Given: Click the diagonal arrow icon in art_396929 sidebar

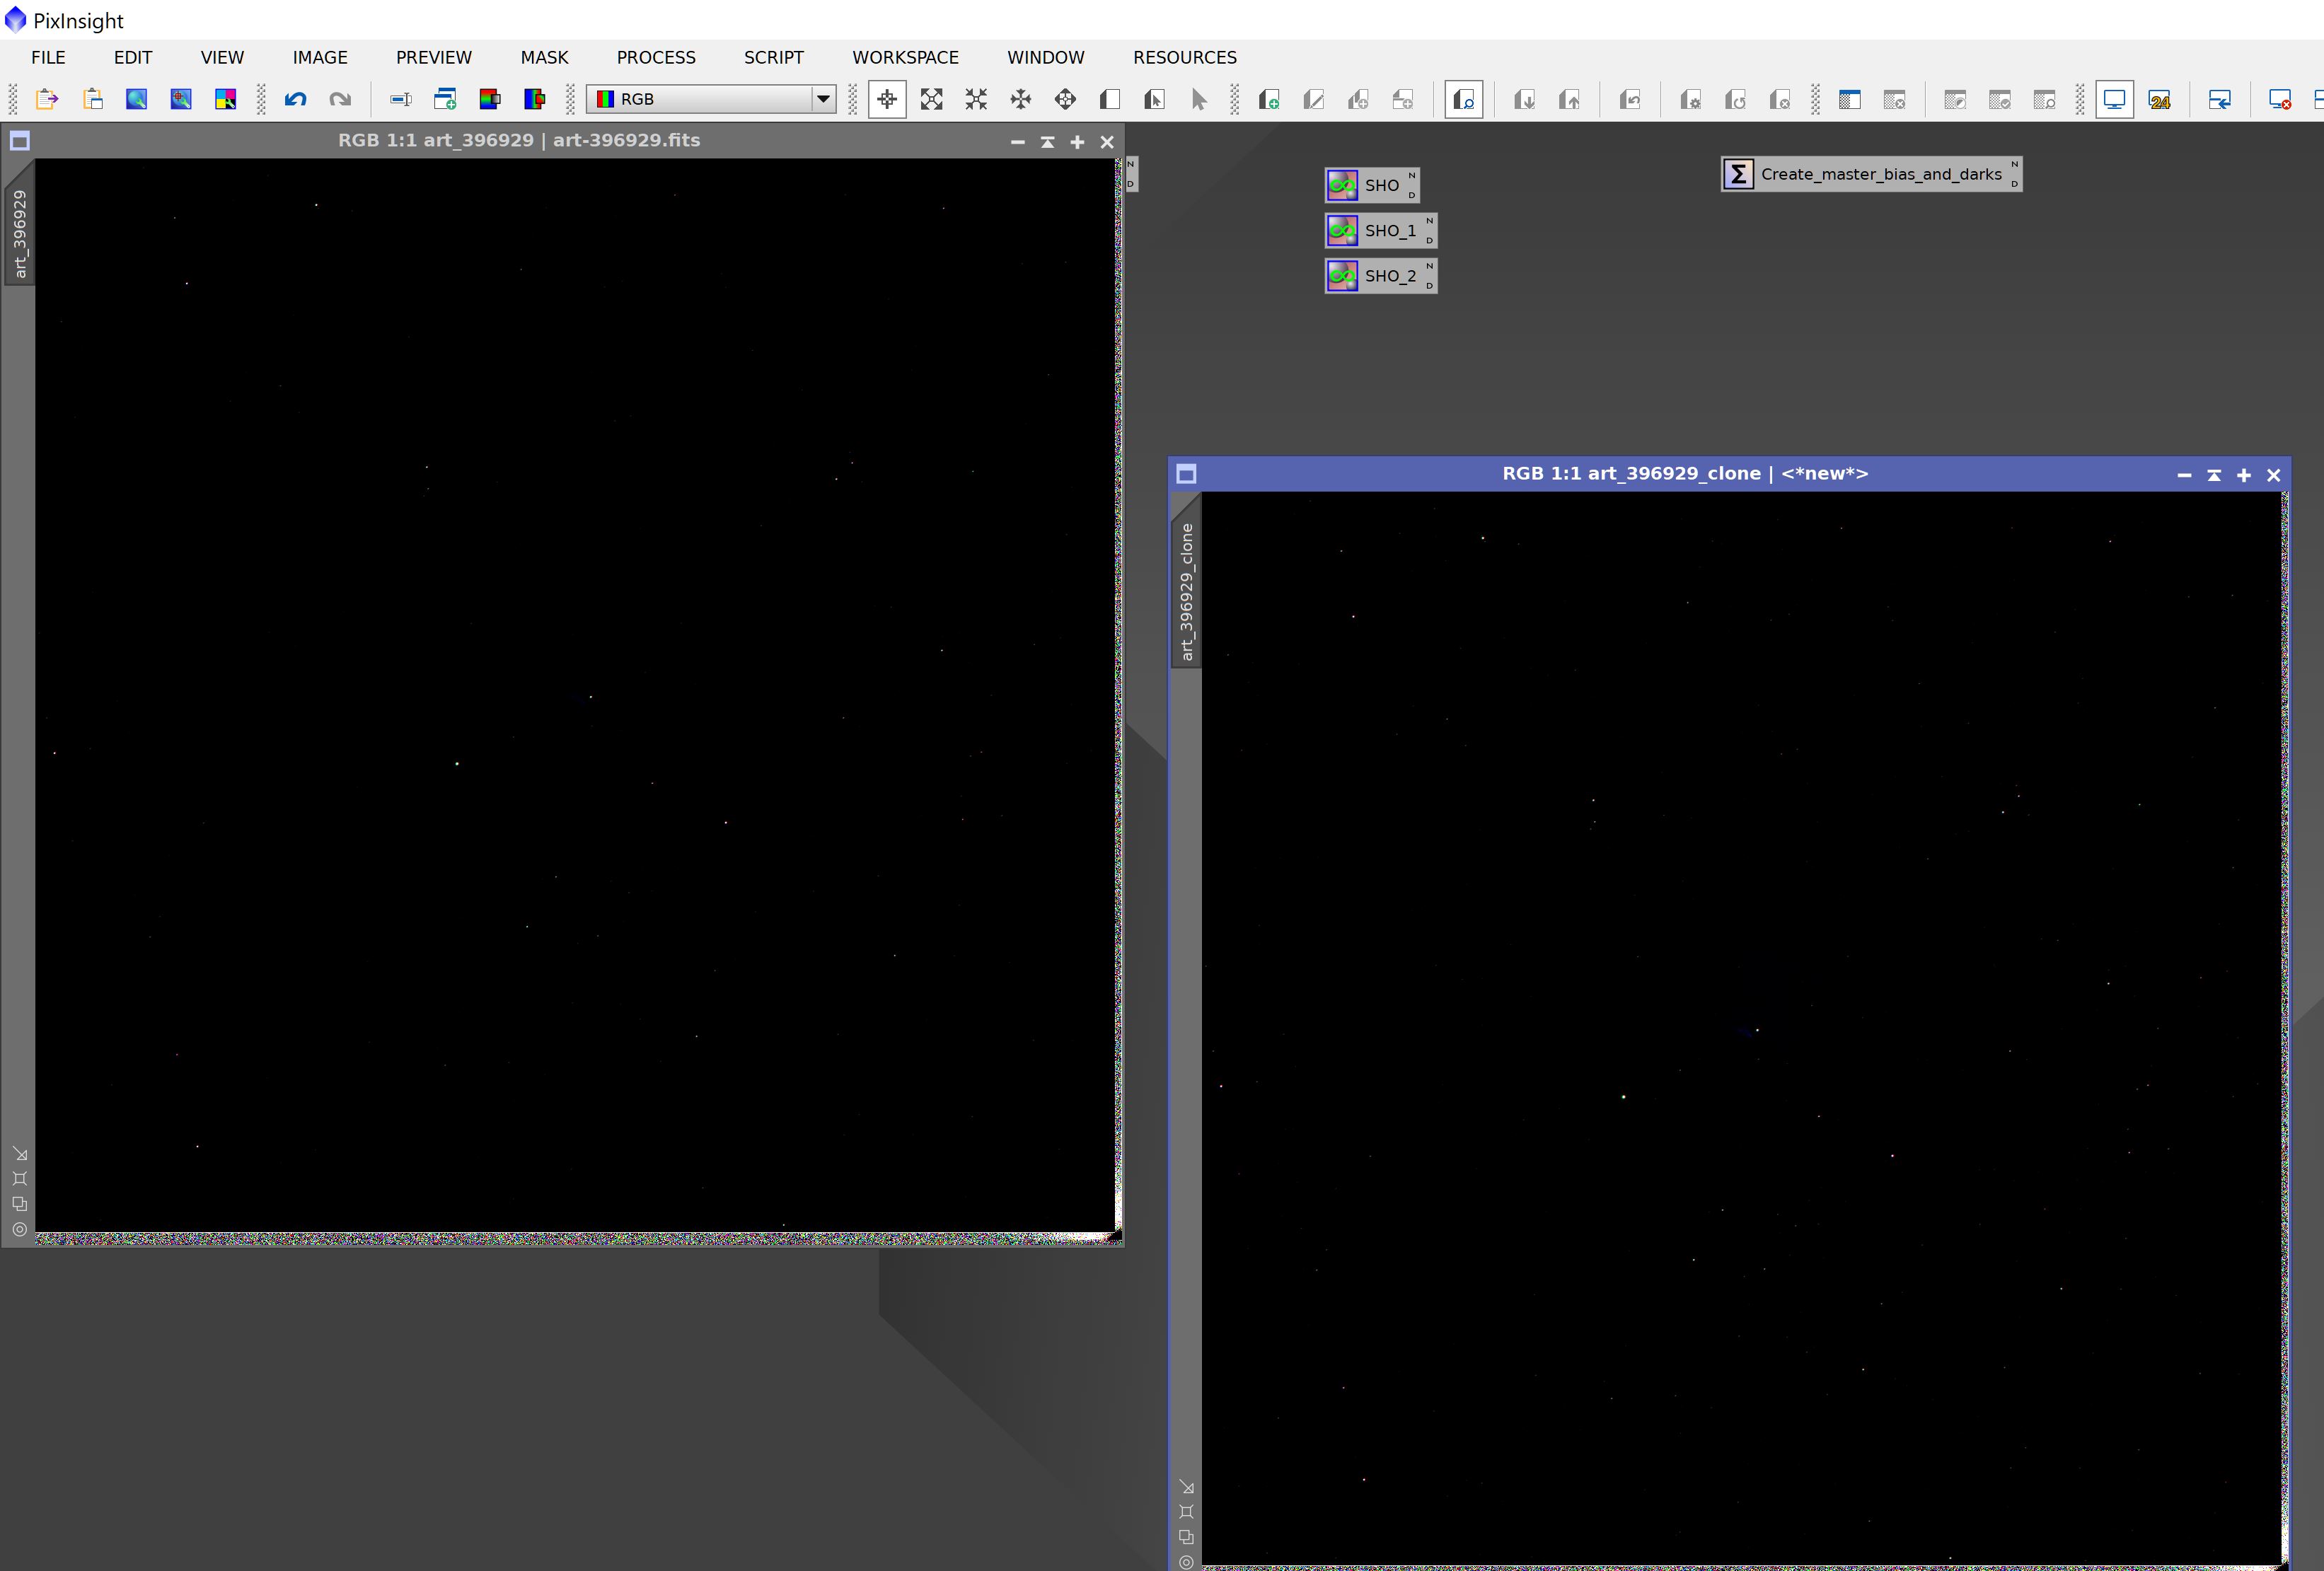Looking at the screenshot, I should (20, 1154).
